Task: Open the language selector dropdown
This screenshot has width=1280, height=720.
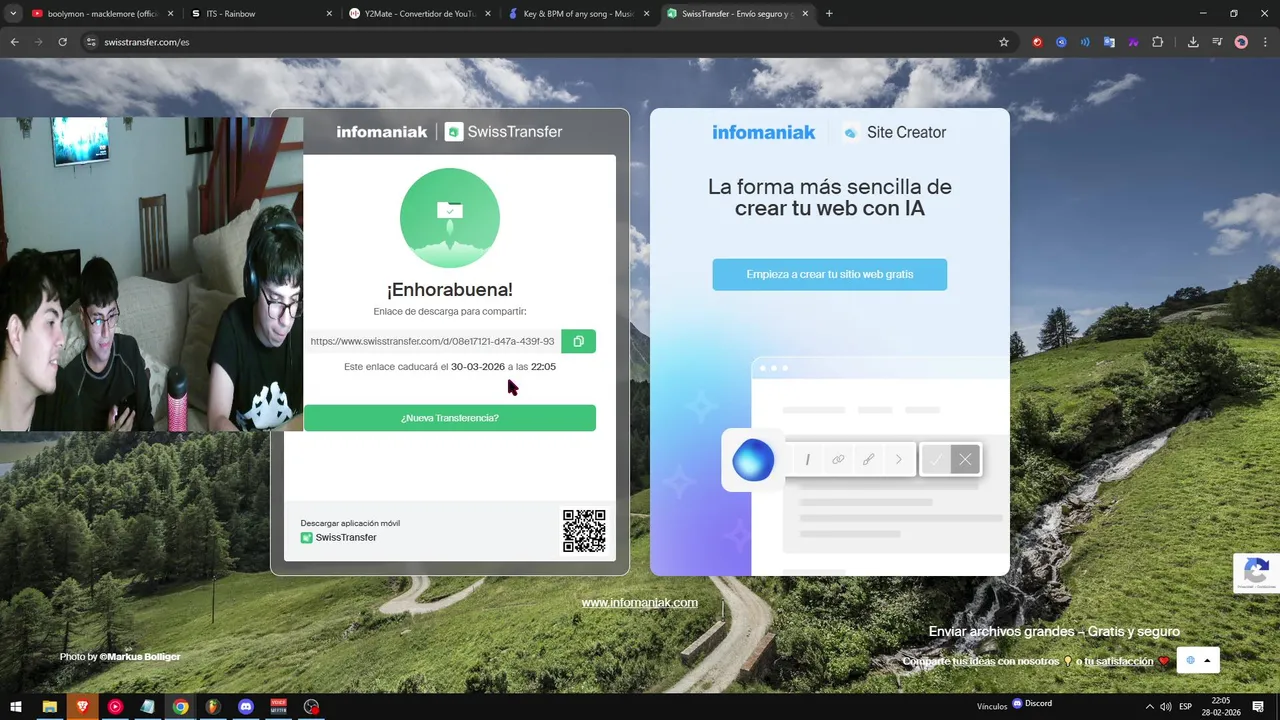Action: point(1198,660)
